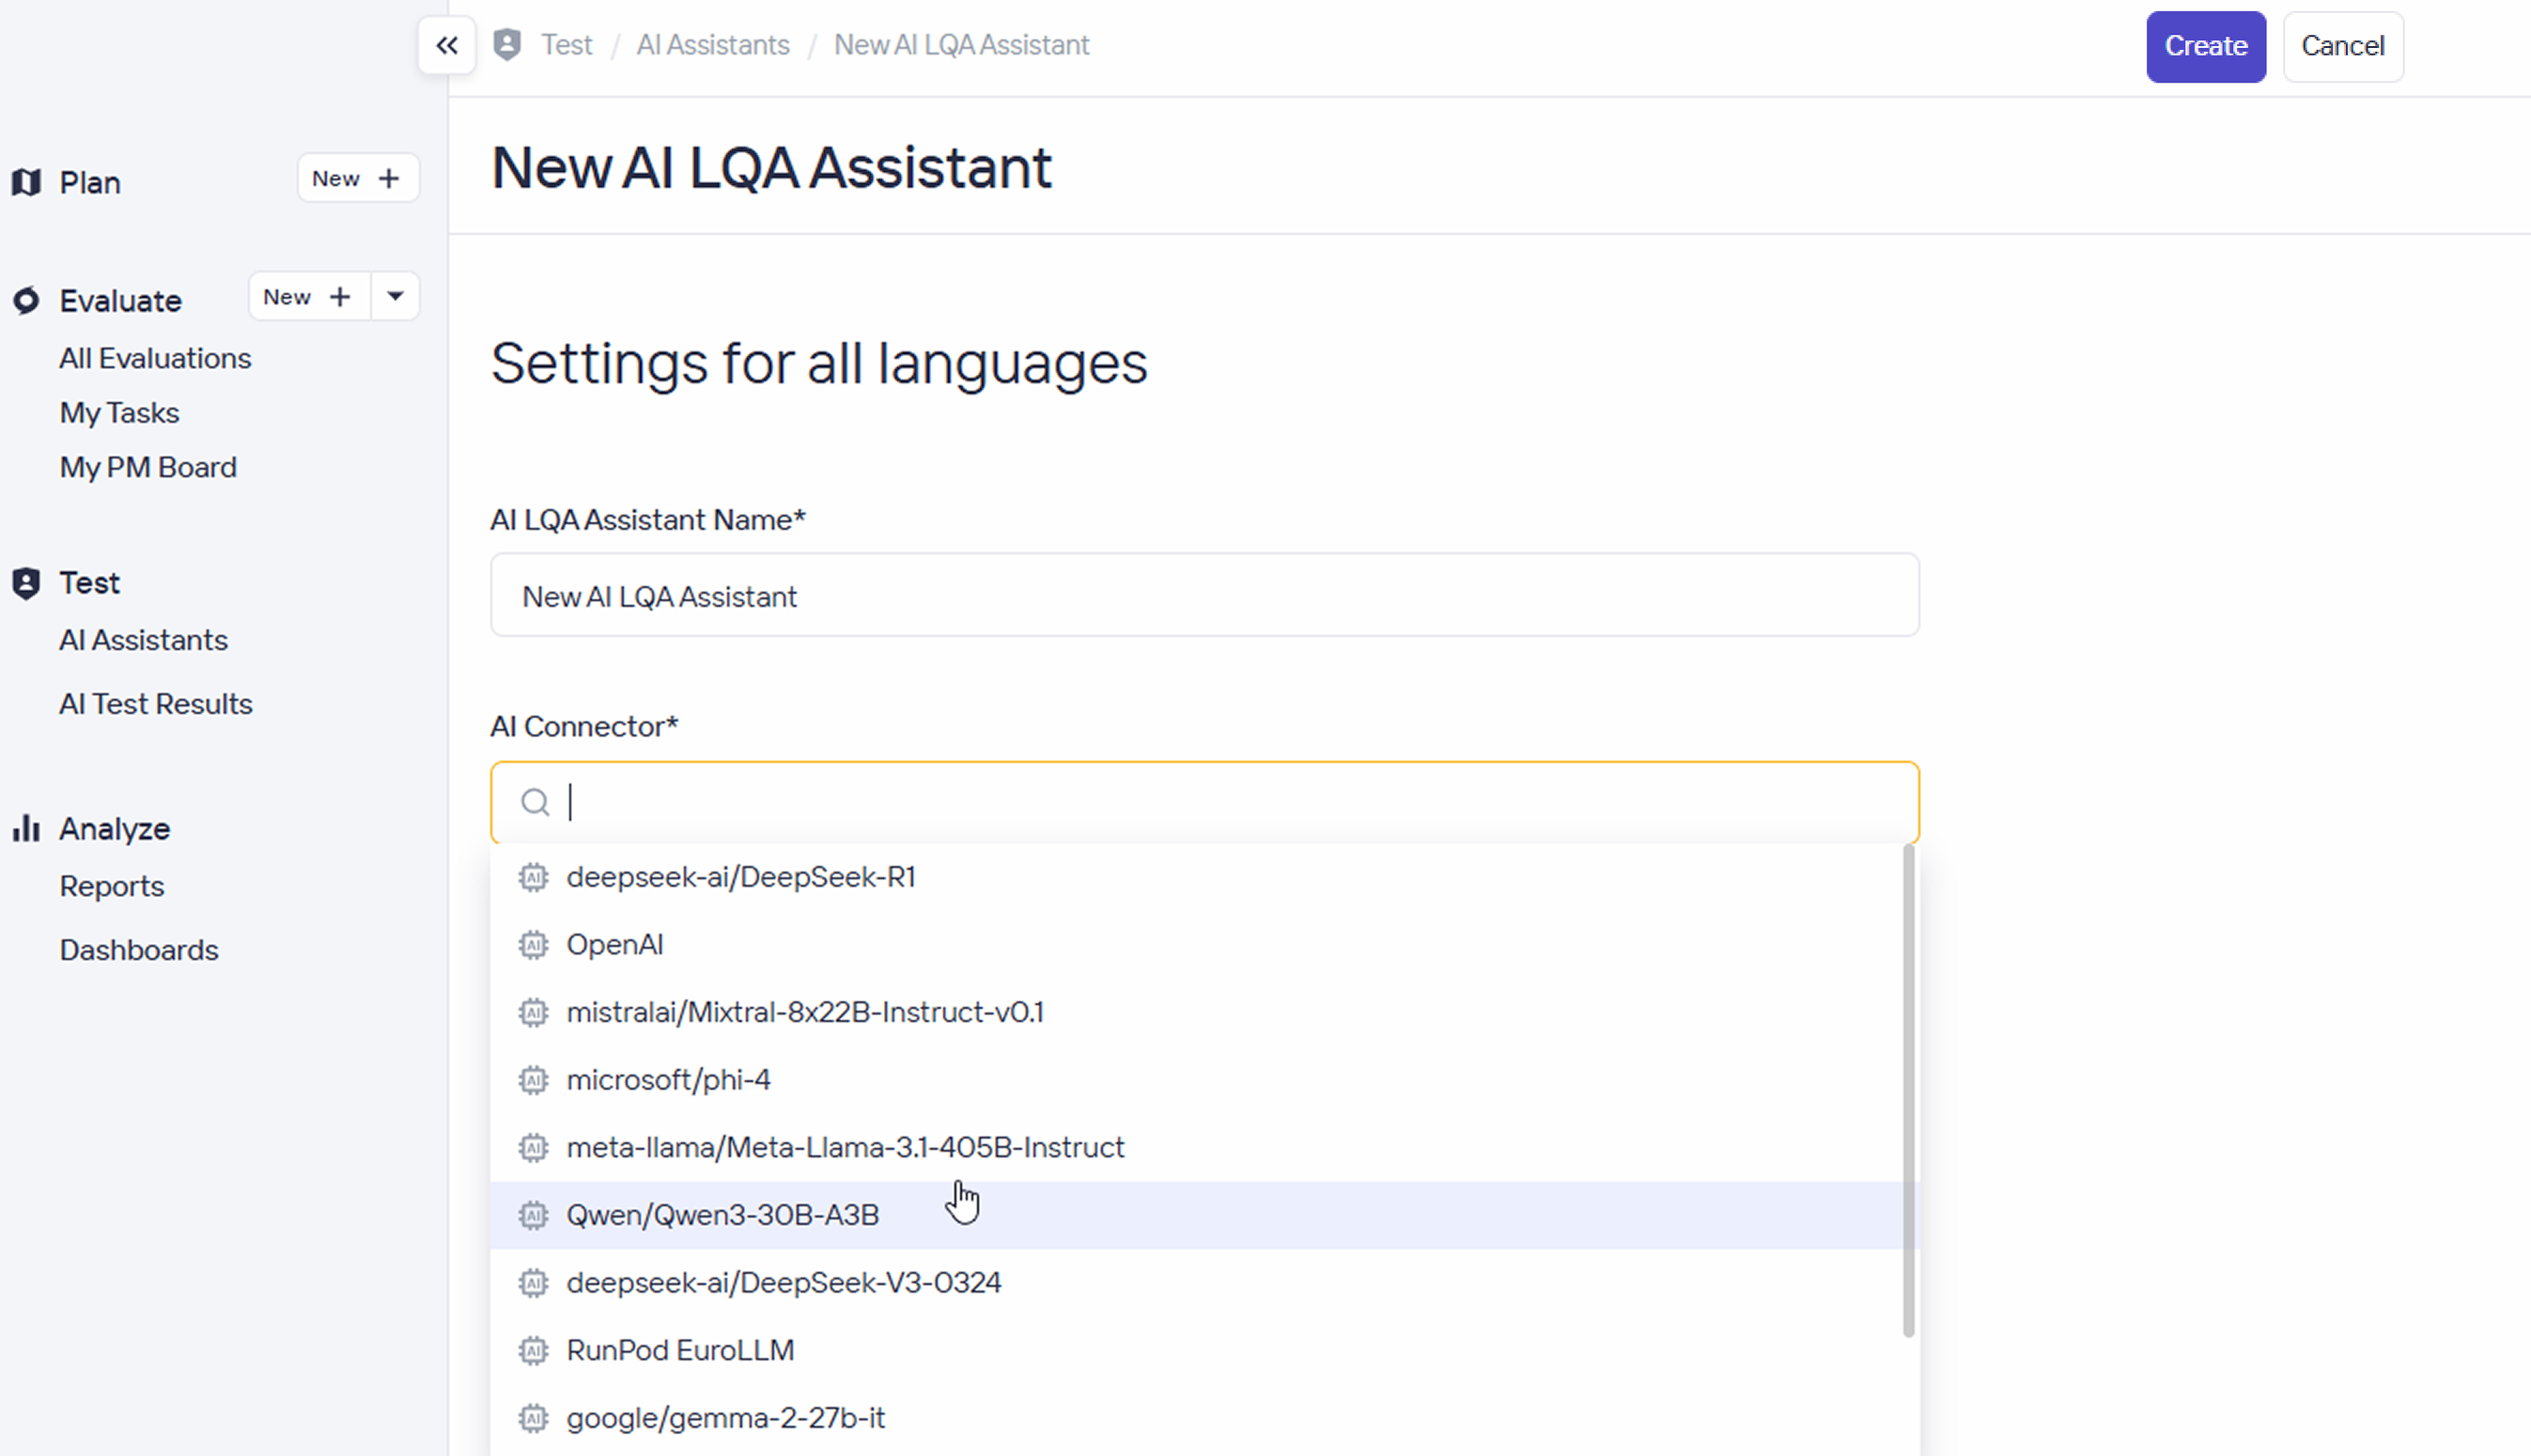Click the connector dropdown list scrollbar
Screen dimensions: 2531x1456
pyautogui.click(x=1908, y=1090)
